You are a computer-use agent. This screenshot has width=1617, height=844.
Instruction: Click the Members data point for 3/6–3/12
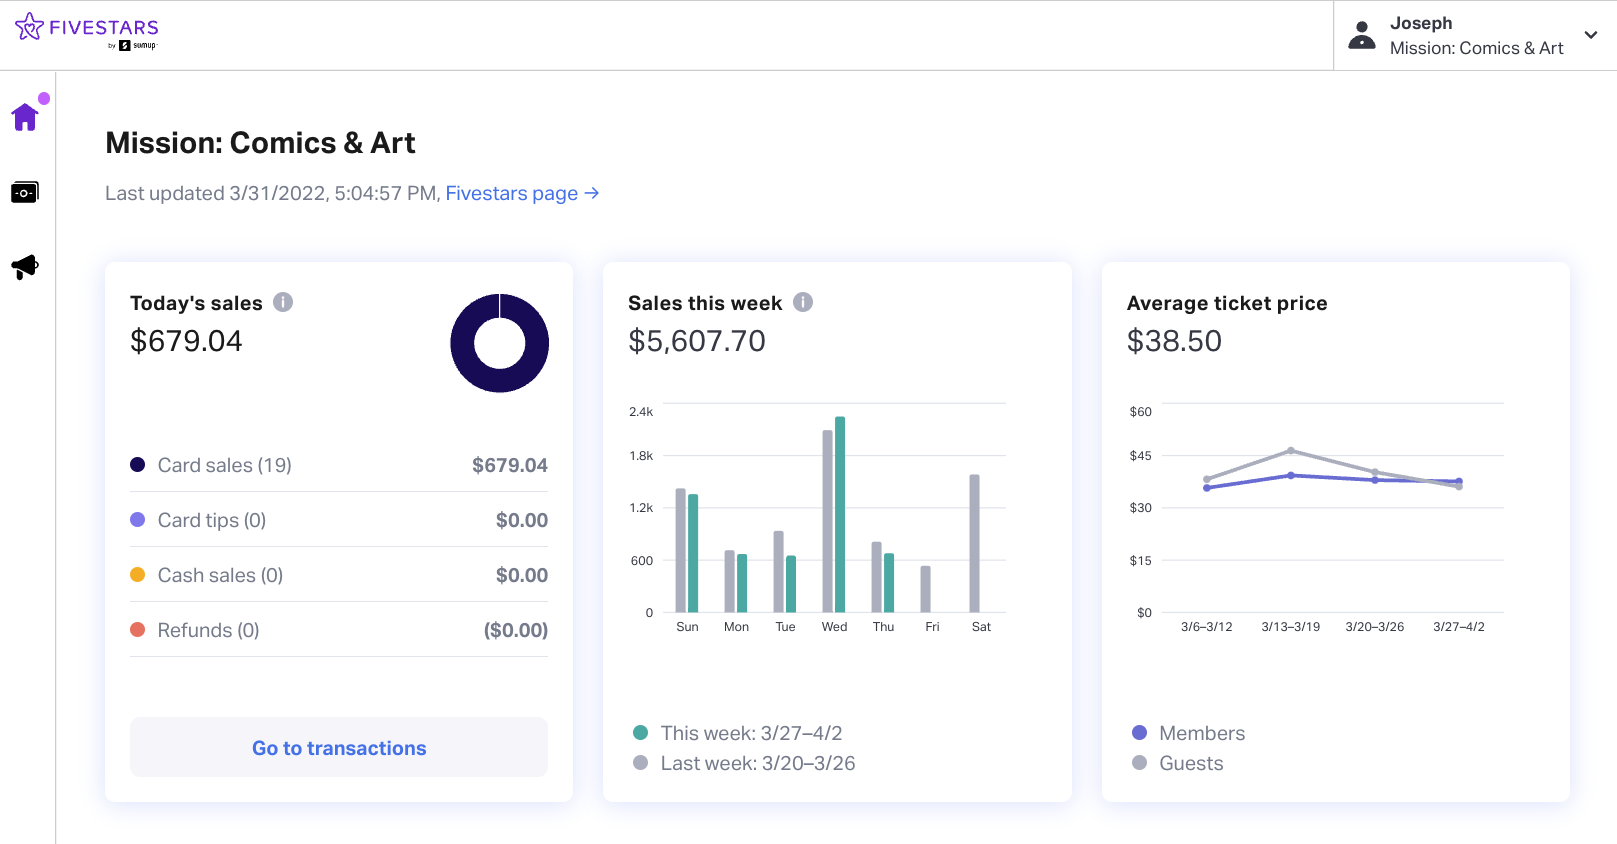click(x=1207, y=488)
